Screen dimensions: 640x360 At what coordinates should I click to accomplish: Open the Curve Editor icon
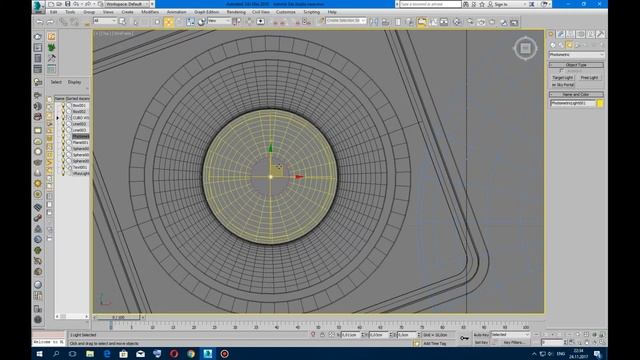[433, 22]
